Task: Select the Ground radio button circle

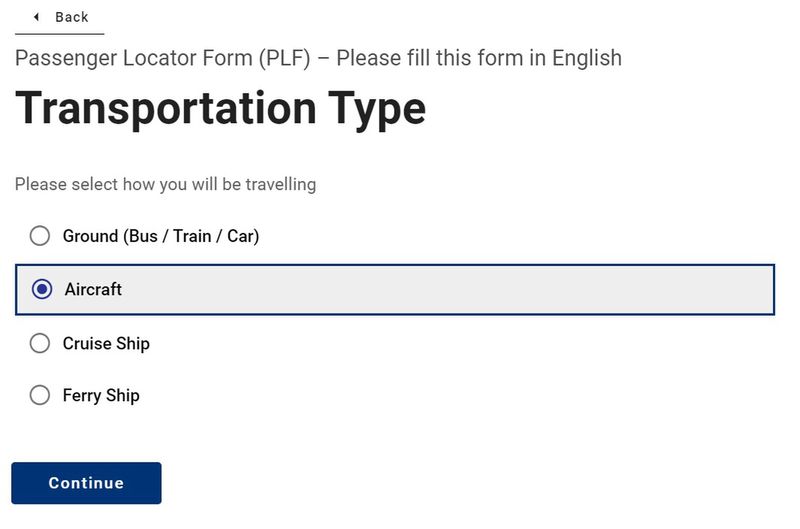Action: tap(40, 236)
